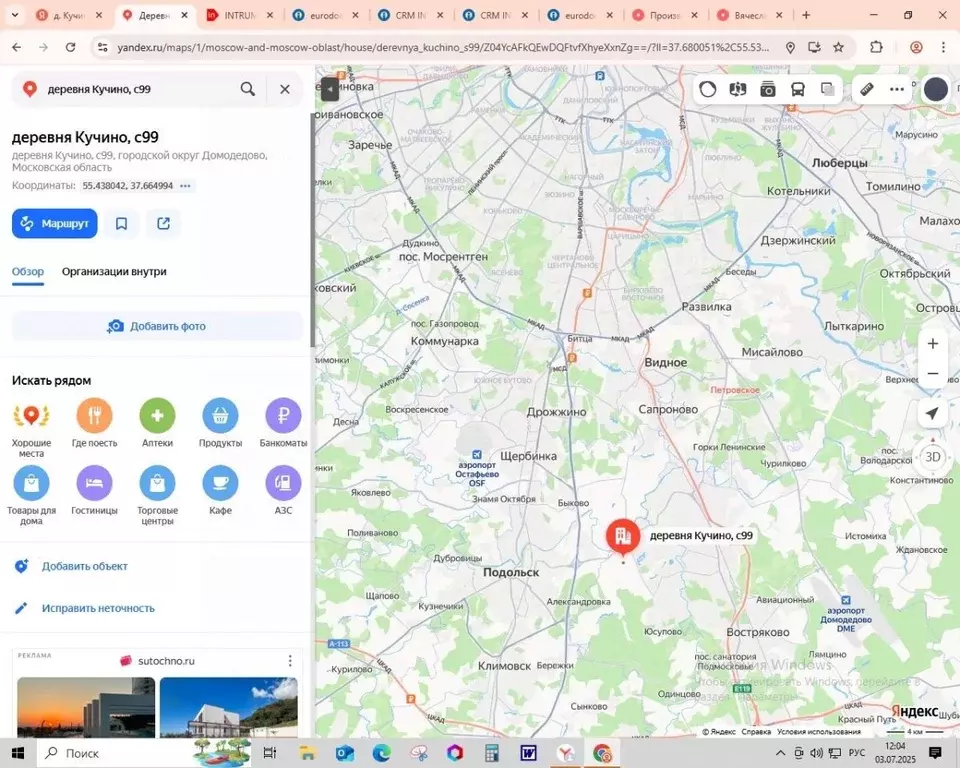
Task: Go back in browser history
Action: pyautogui.click(x=17, y=47)
